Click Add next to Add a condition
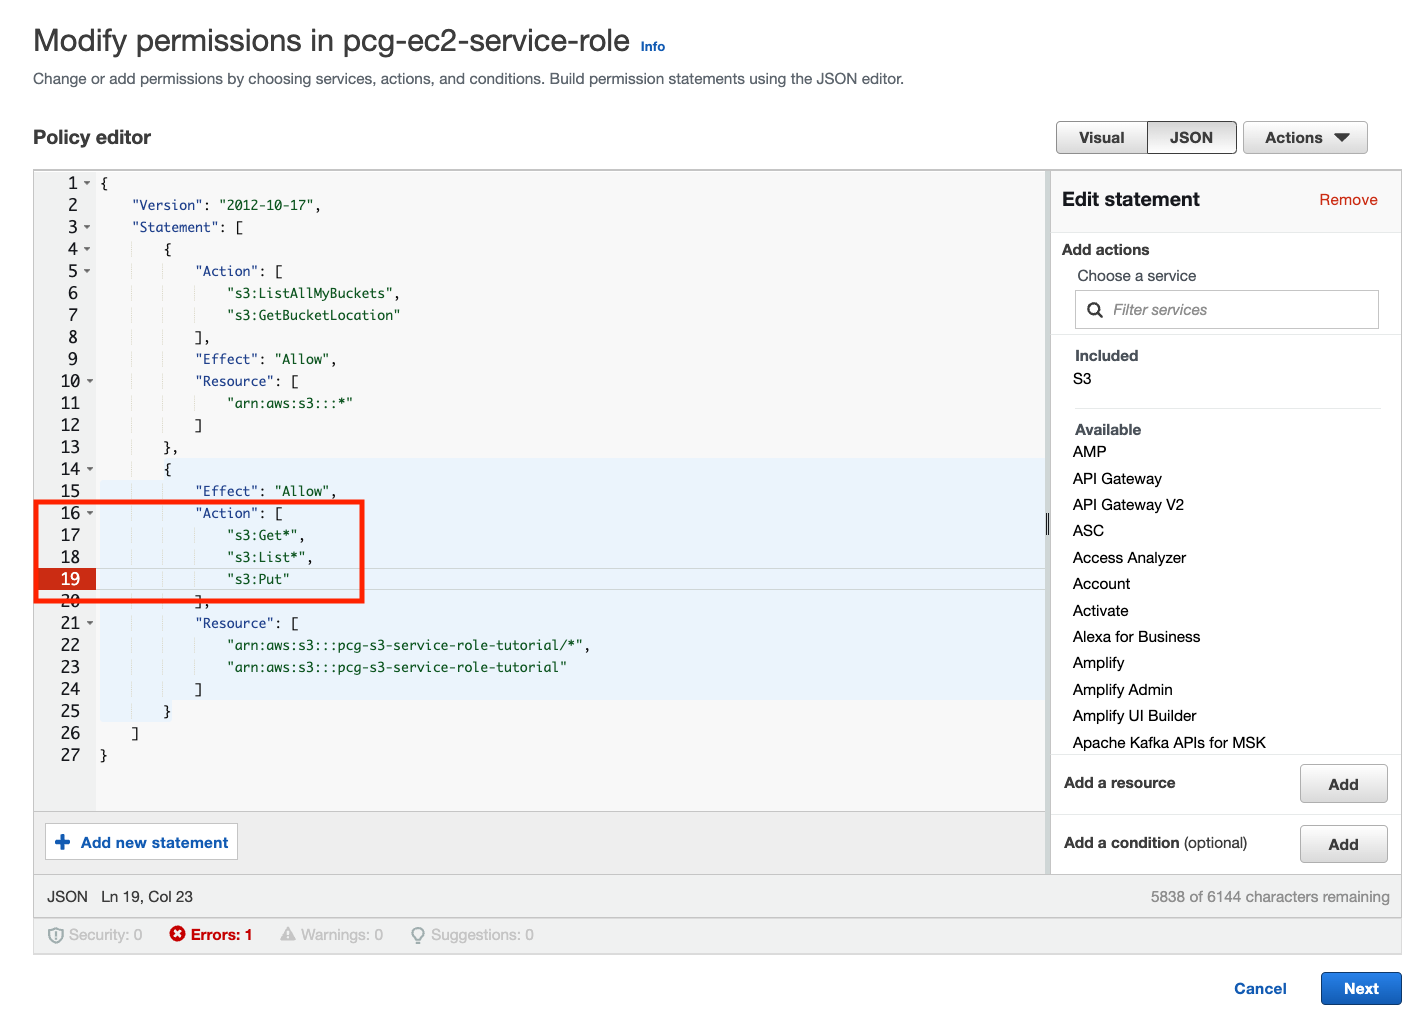 (x=1343, y=844)
